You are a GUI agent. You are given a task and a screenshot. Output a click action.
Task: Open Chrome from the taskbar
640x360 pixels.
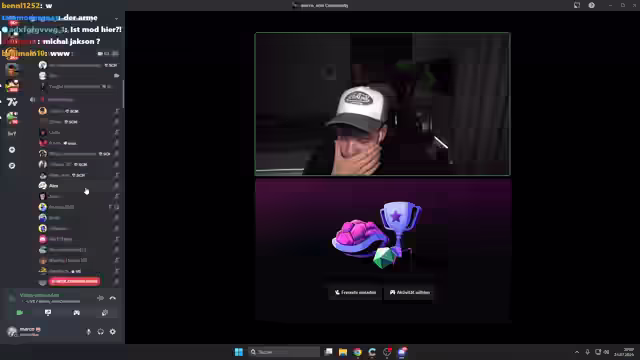pos(358,352)
